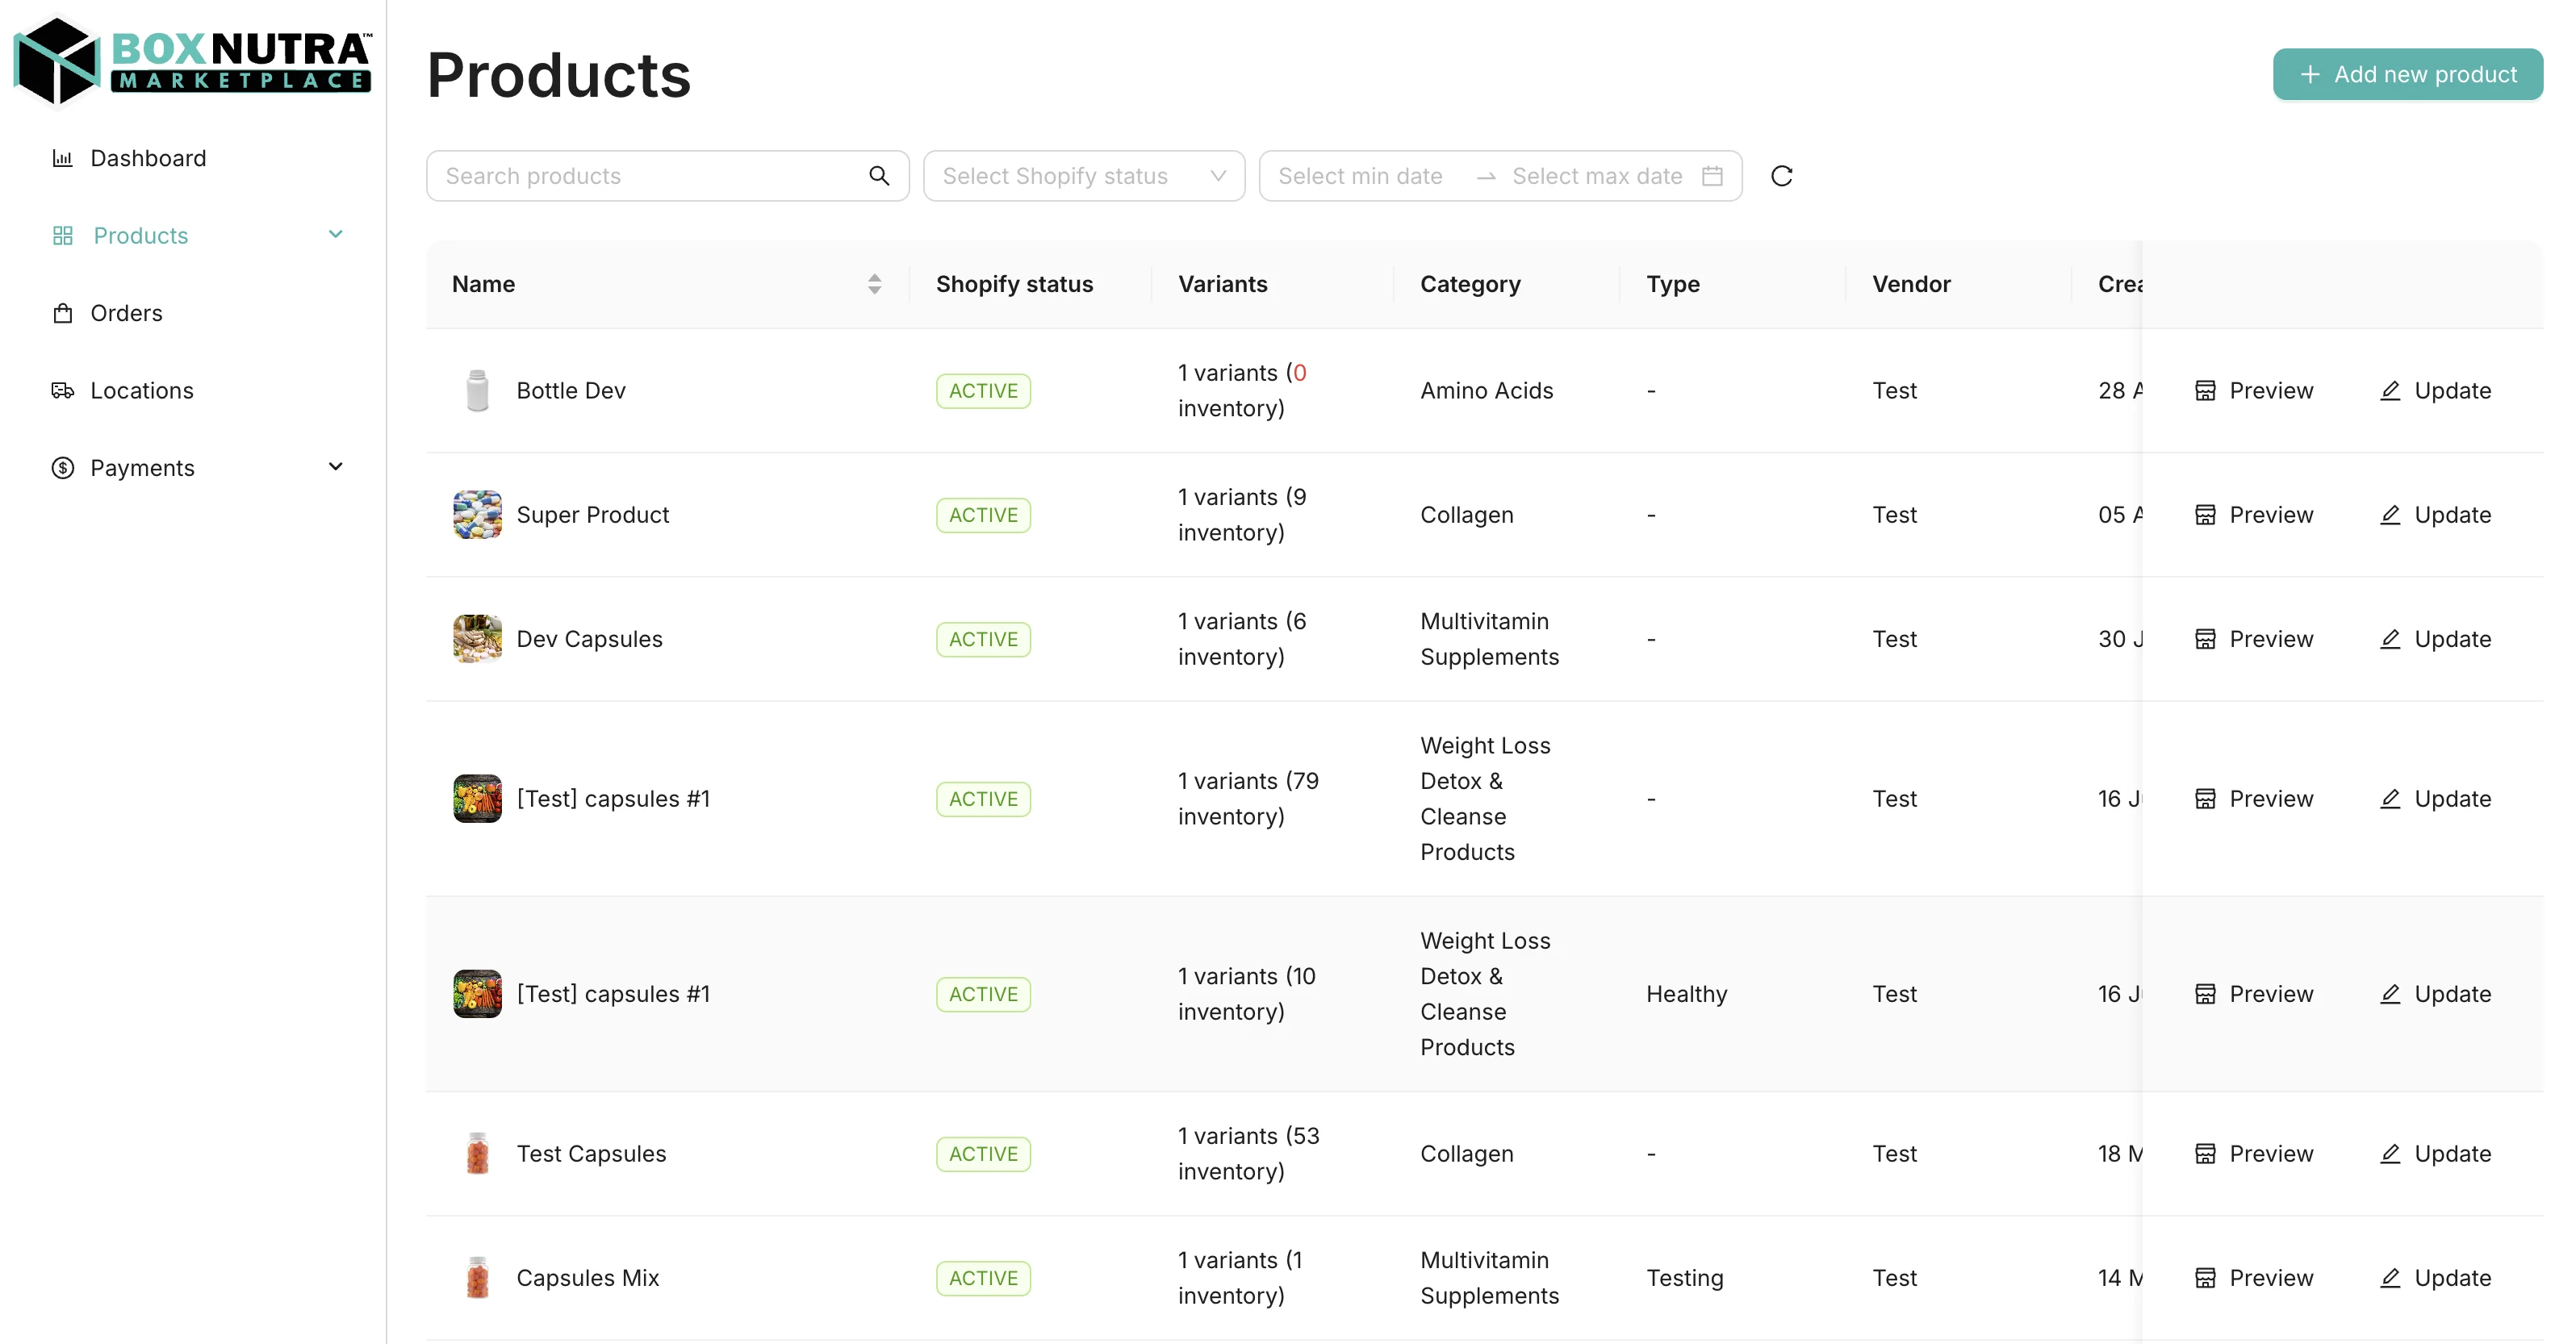Click Update link for Test Capsules row

(2452, 1153)
